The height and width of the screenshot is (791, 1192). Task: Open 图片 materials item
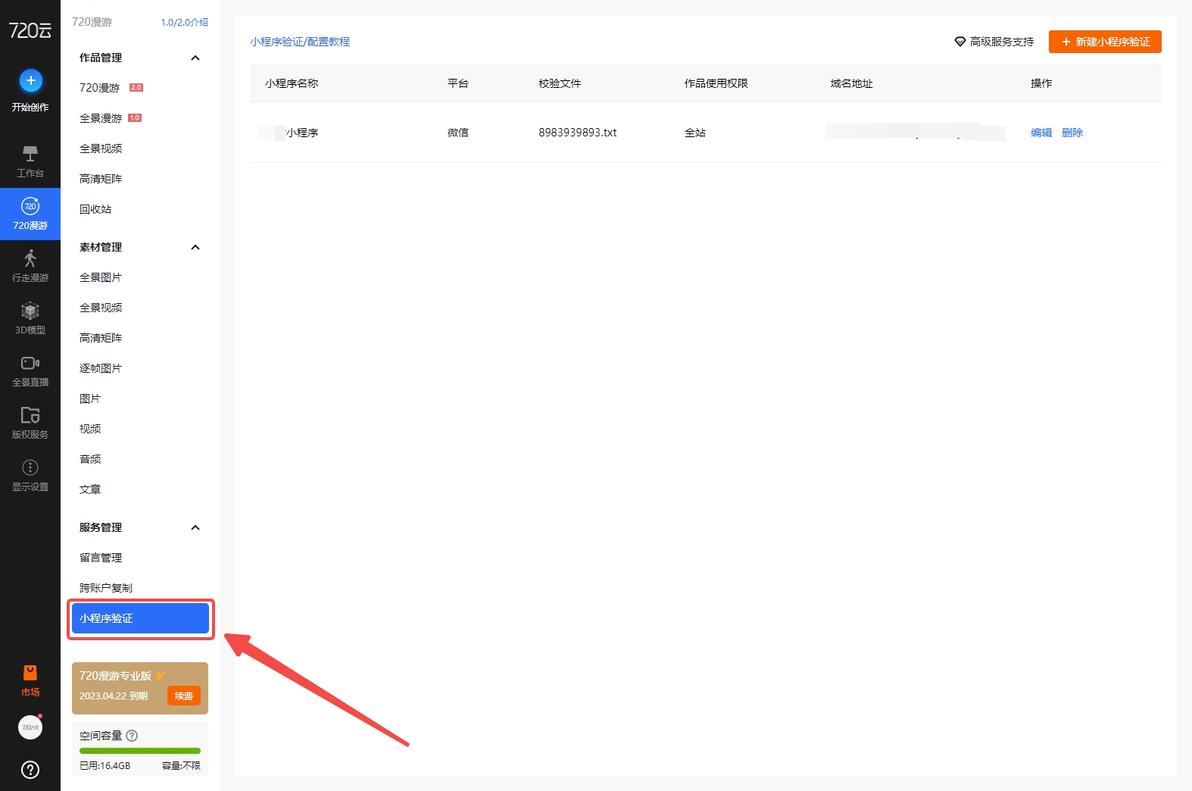(x=90, y=399)
